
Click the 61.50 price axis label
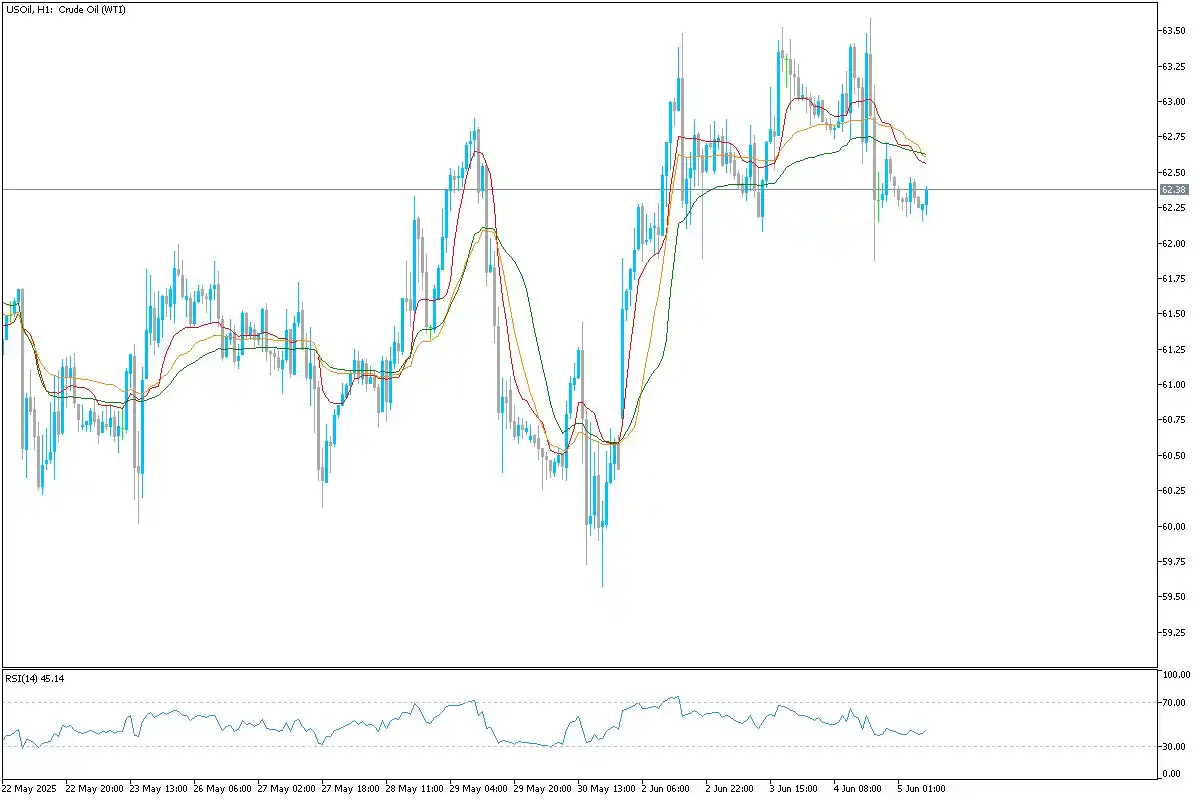(x=1173, y=314)
